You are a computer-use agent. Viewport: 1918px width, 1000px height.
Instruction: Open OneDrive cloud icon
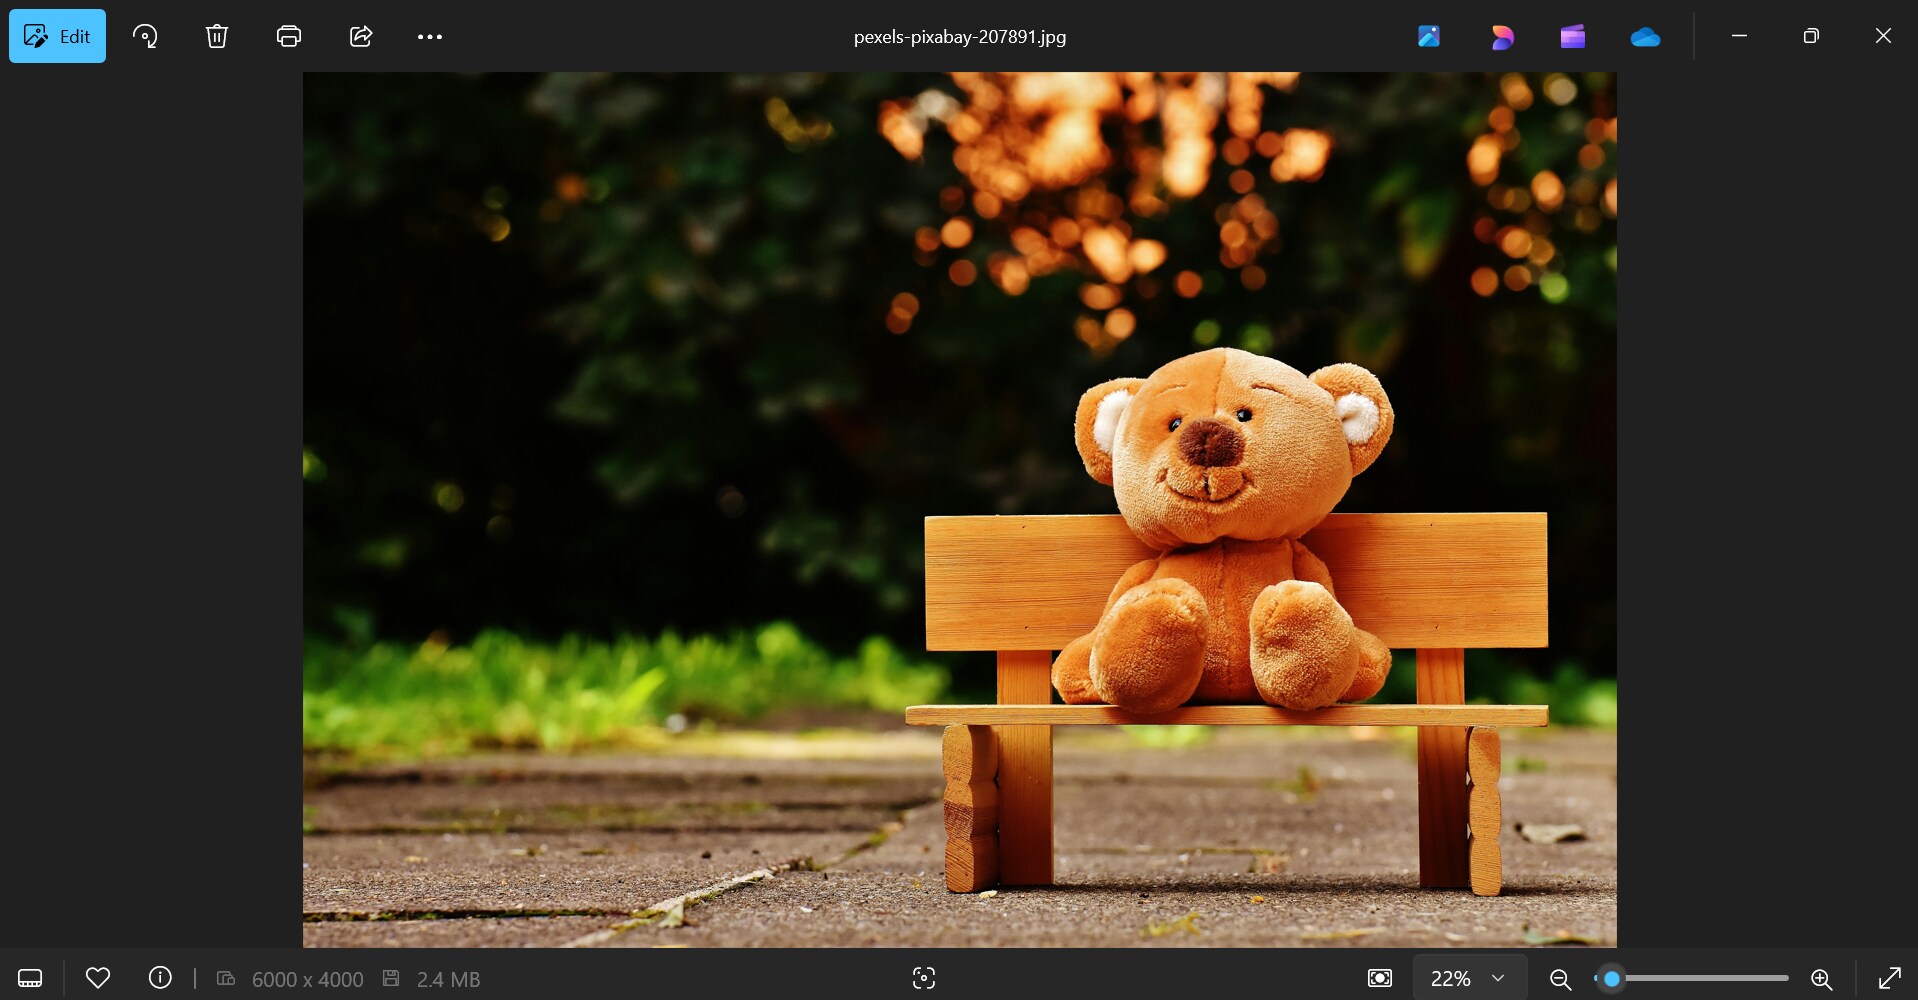[1645, 37]
